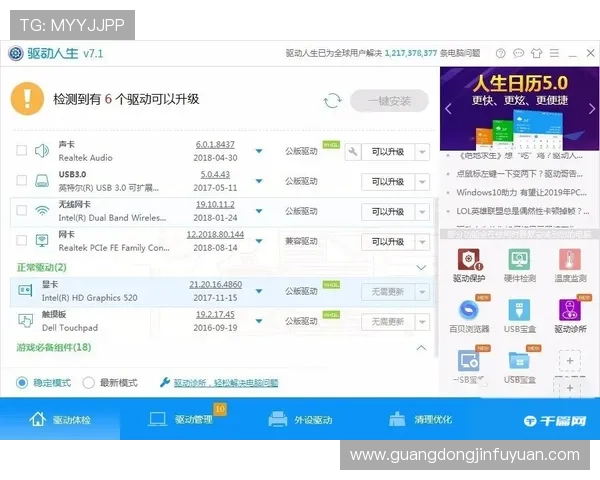Open version dropdown for 21.20.16.4860
This screenshot has height=480, width=600.
point(259,291)
